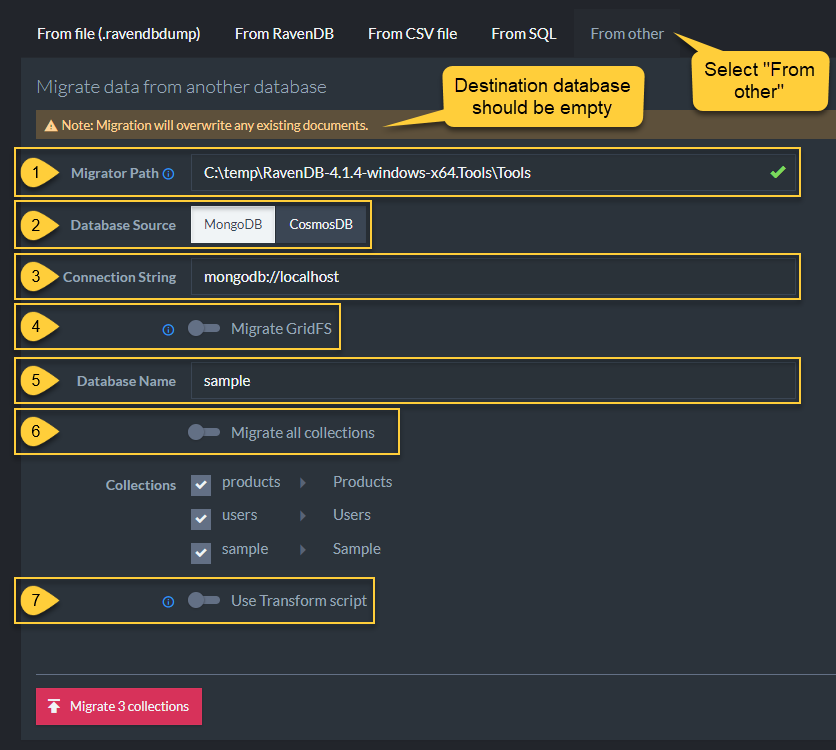Click the green checkmark in Migrator Path field
The width and height of the screenshot is (836, 750).
click(778, 172)
